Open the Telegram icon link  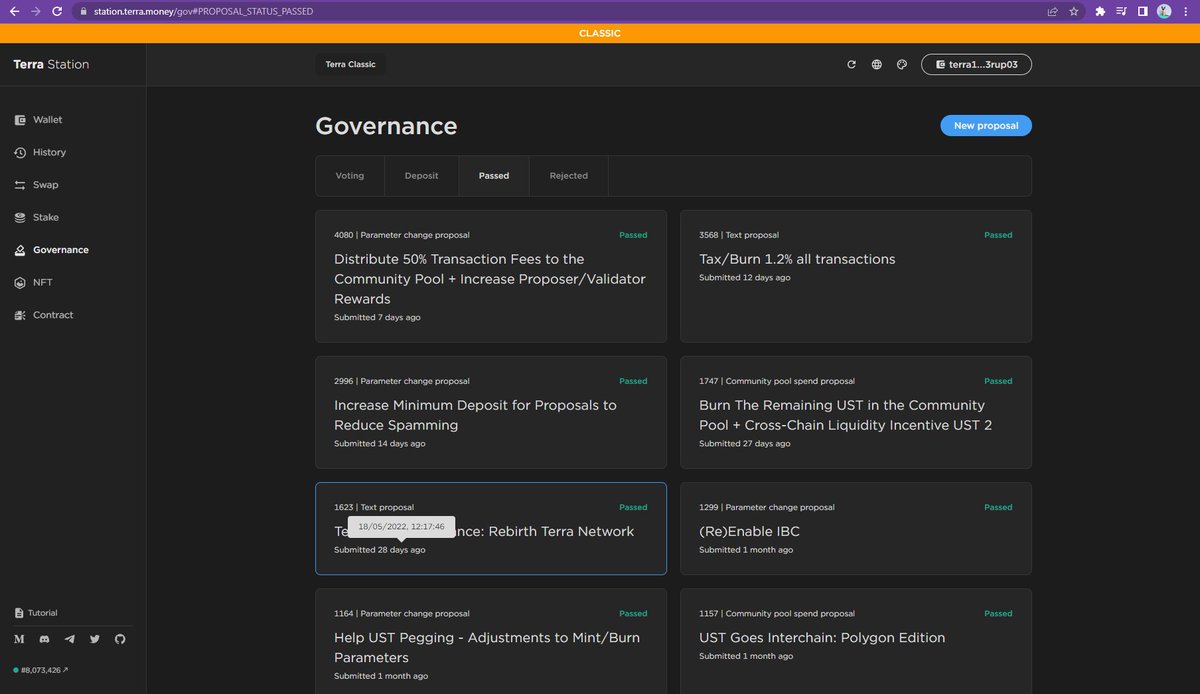pos(69,639)
